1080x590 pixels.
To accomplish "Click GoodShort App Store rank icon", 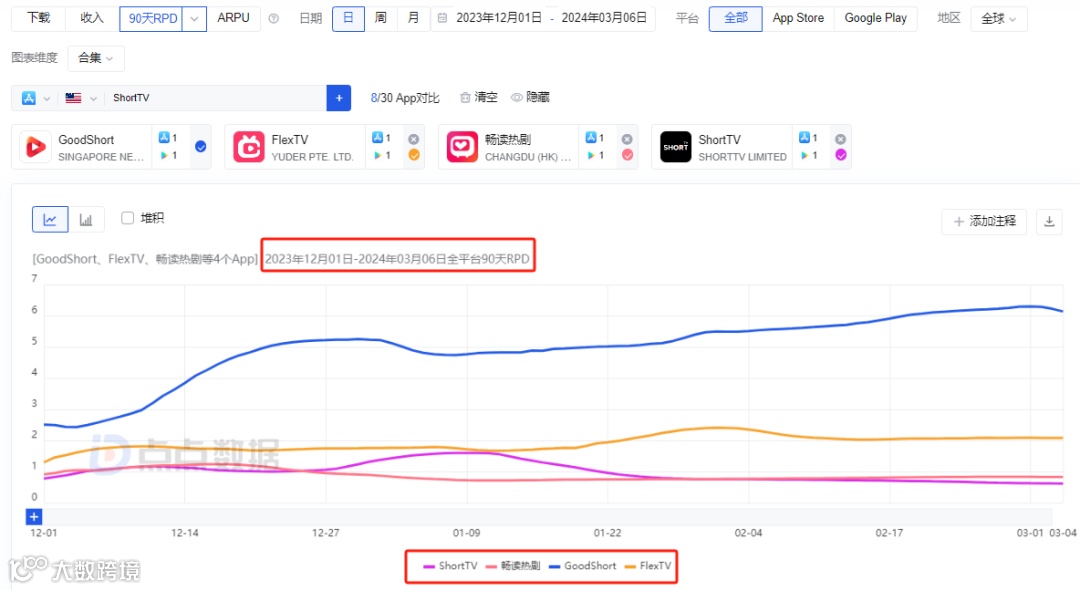I will point(164,138).
